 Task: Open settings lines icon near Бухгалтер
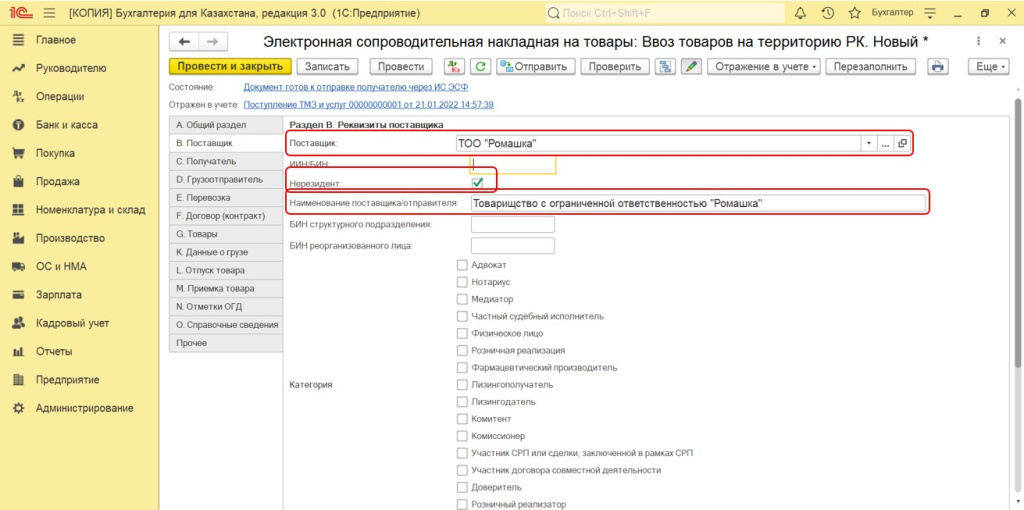click(x=931, y=13)
